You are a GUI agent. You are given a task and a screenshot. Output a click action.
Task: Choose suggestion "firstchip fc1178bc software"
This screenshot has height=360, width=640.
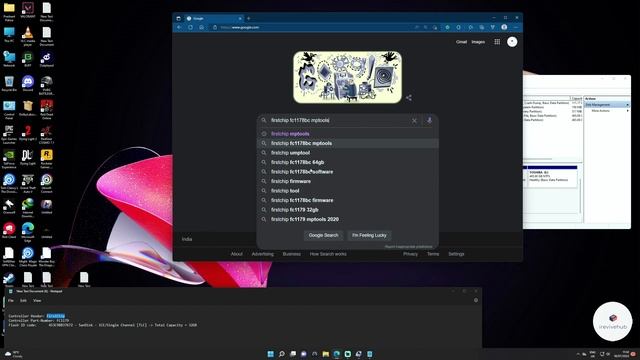click(347, 172)
